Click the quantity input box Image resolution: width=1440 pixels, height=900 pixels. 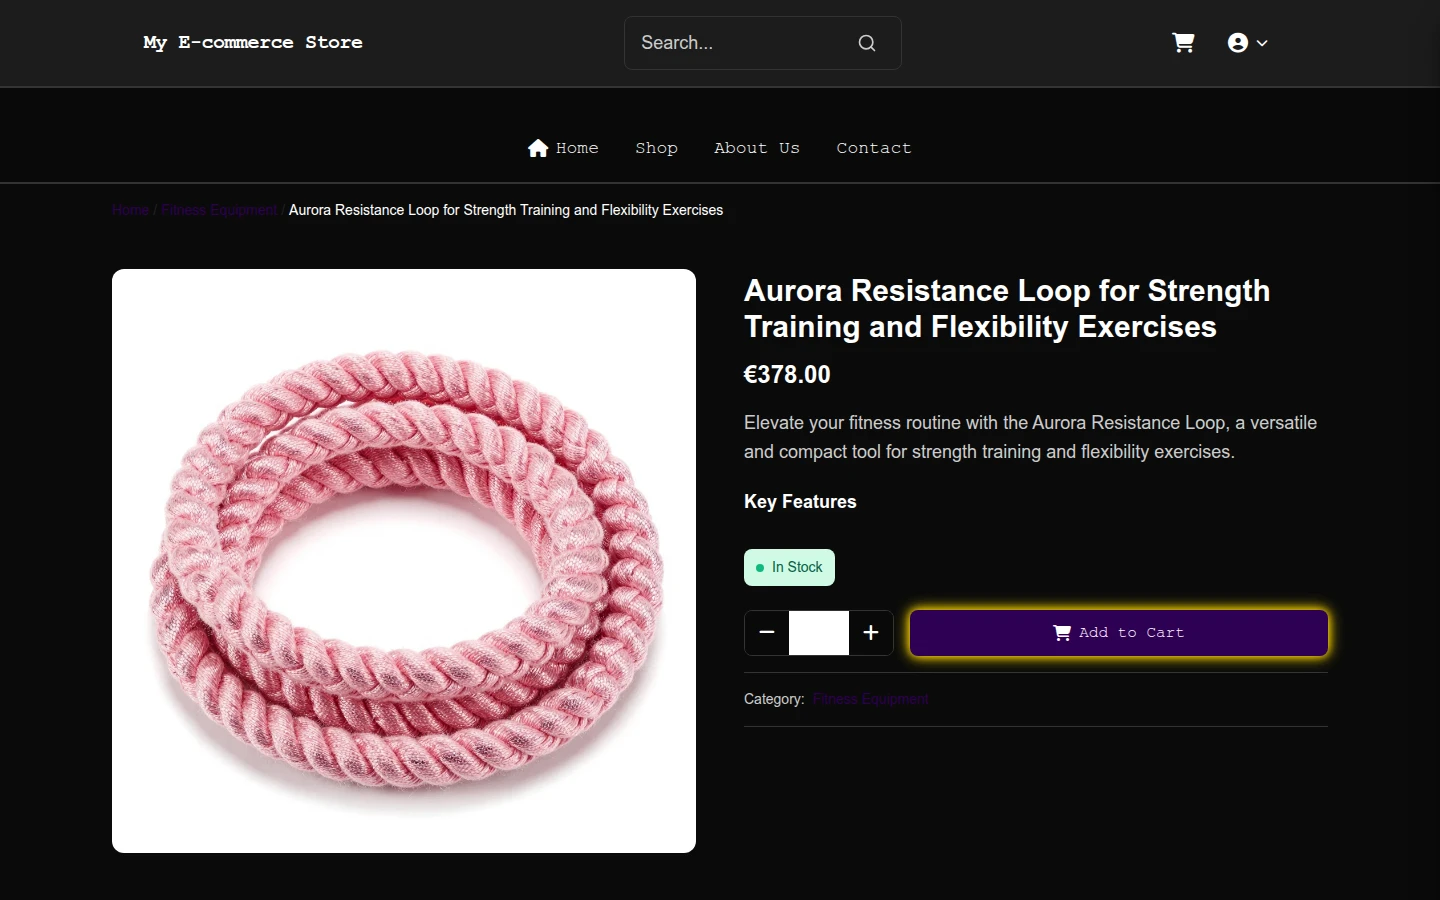(x=819, y=633)
